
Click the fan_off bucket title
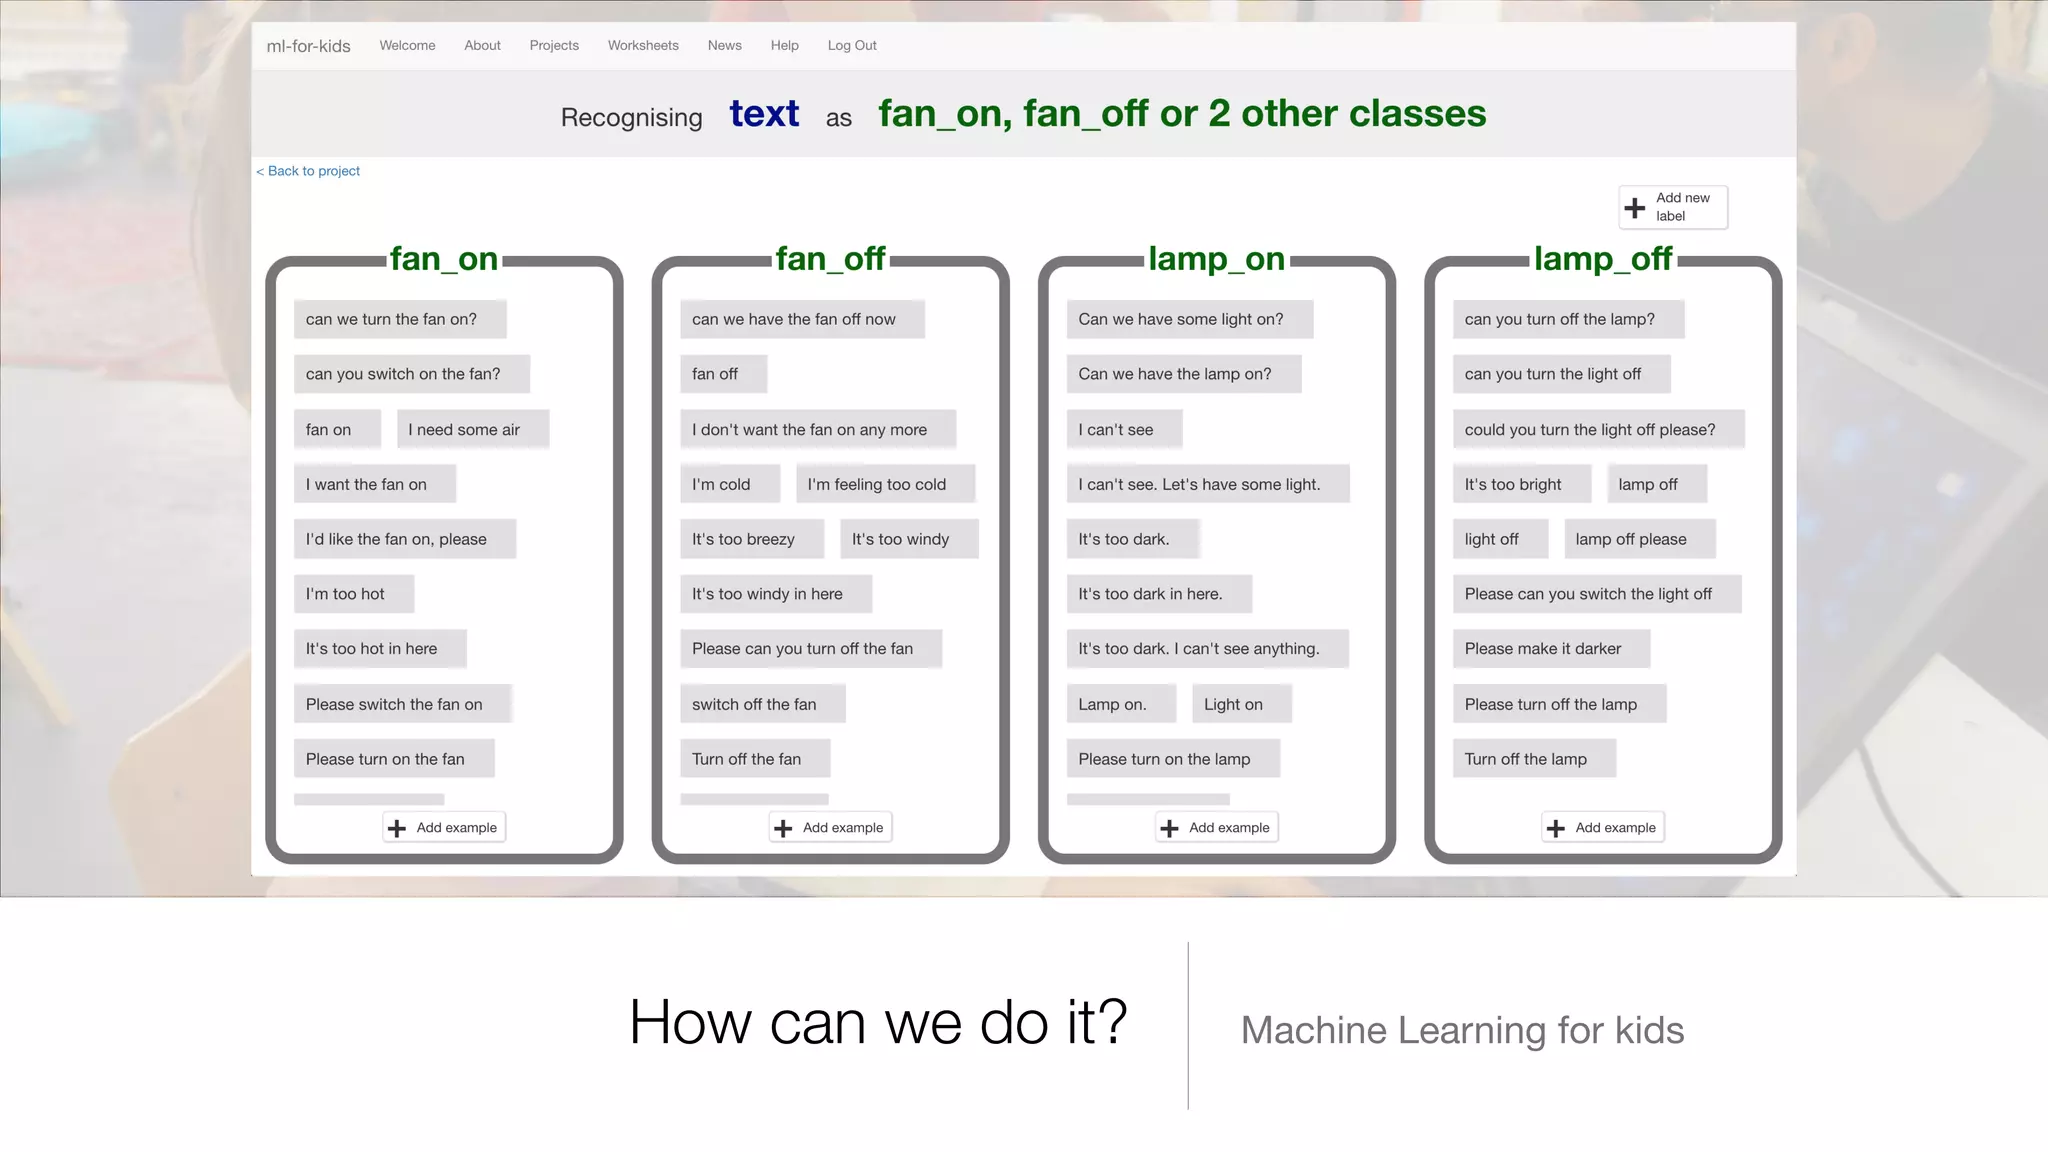pyautogui.click(x=830, y=259)
